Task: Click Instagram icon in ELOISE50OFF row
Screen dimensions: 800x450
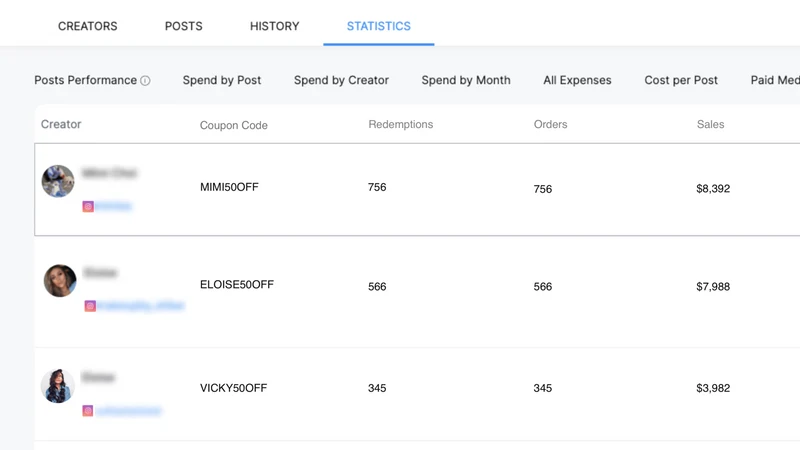Action: (90, 306)
